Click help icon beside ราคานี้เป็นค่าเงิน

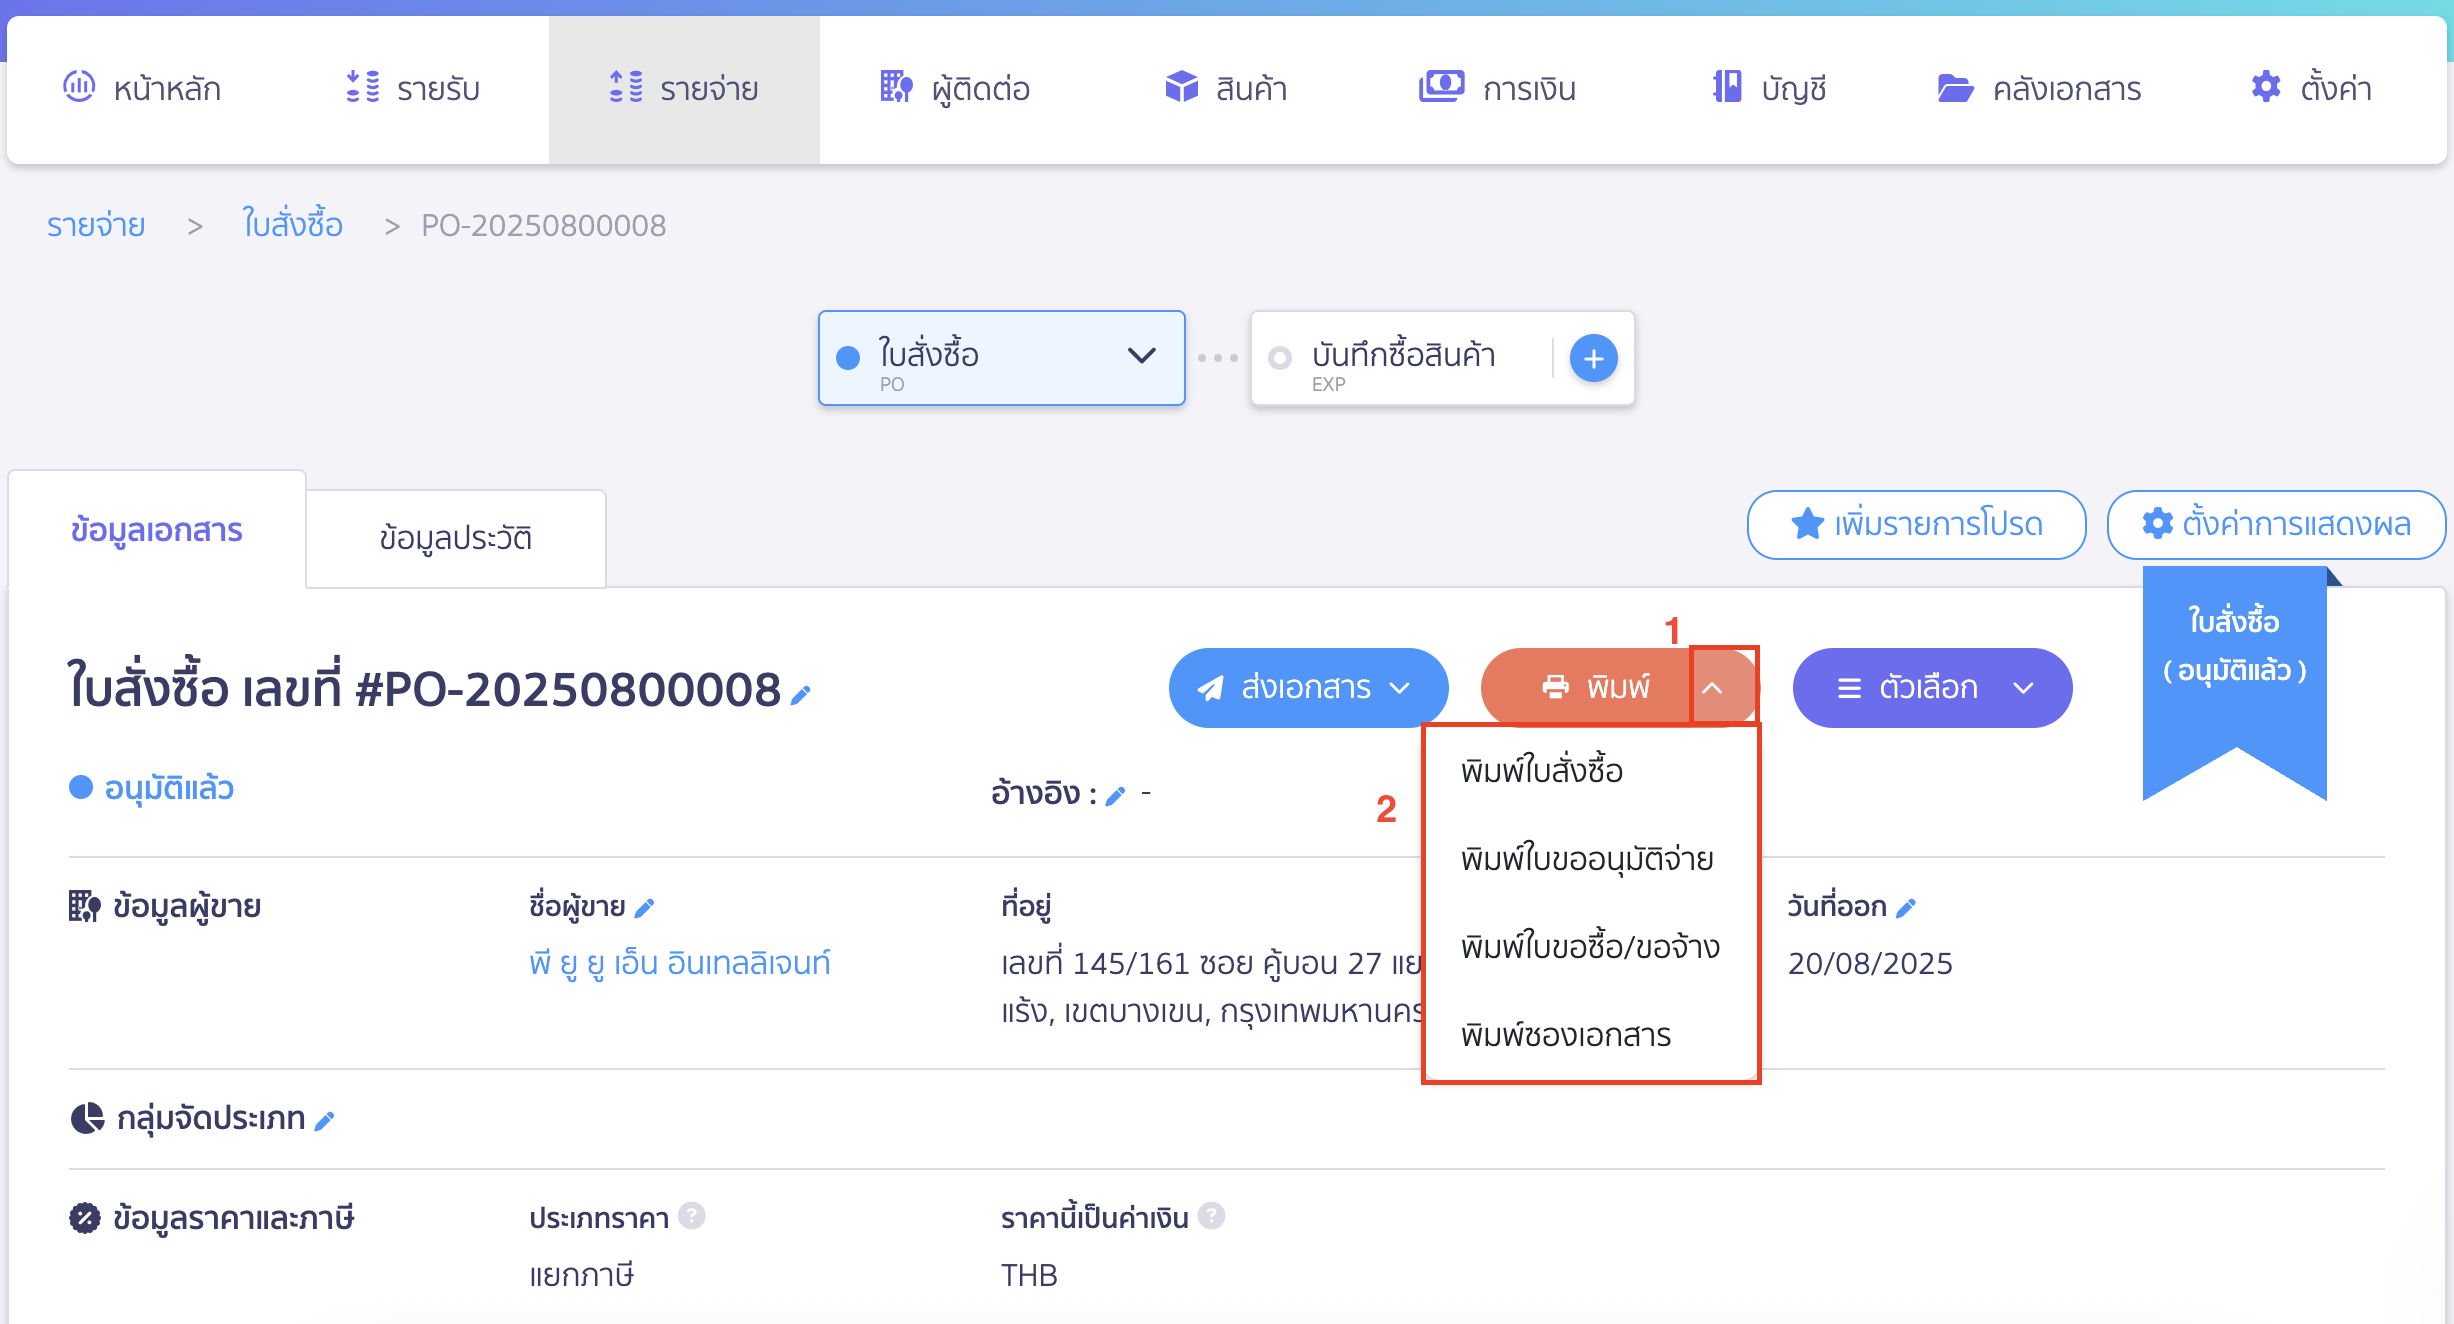point(1212,1216)
